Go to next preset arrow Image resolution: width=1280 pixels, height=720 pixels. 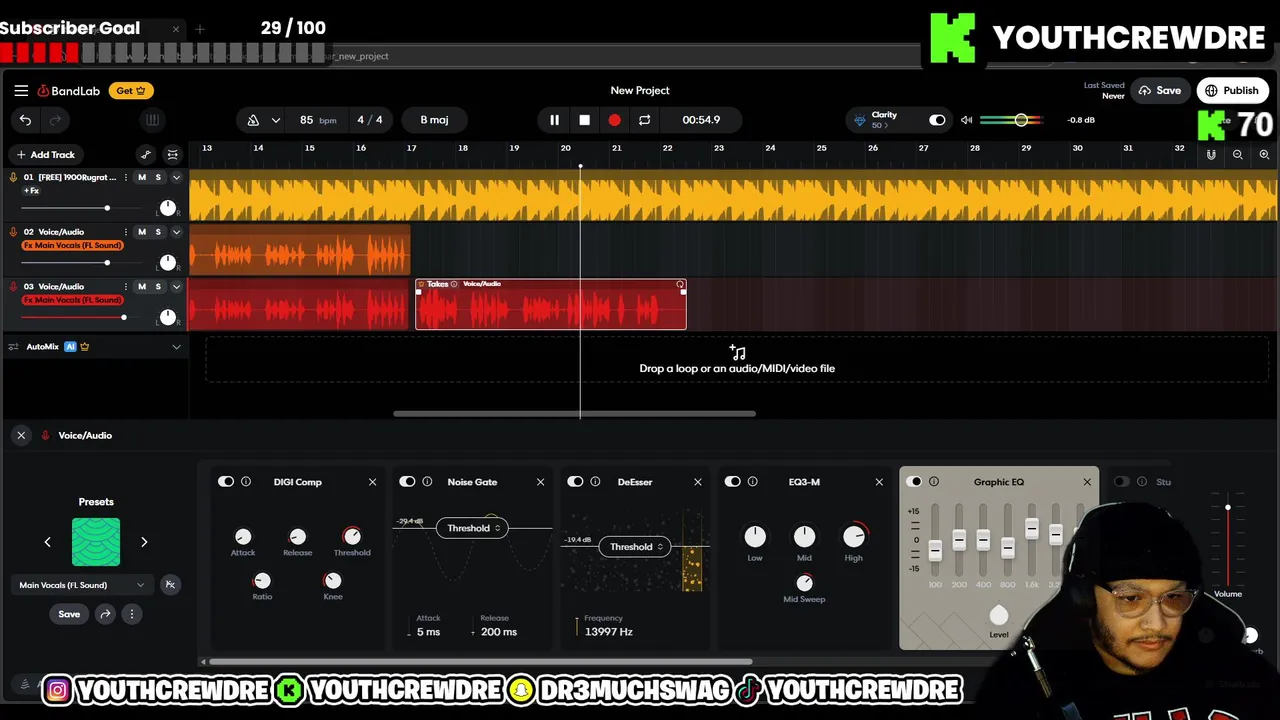(144, 542)
